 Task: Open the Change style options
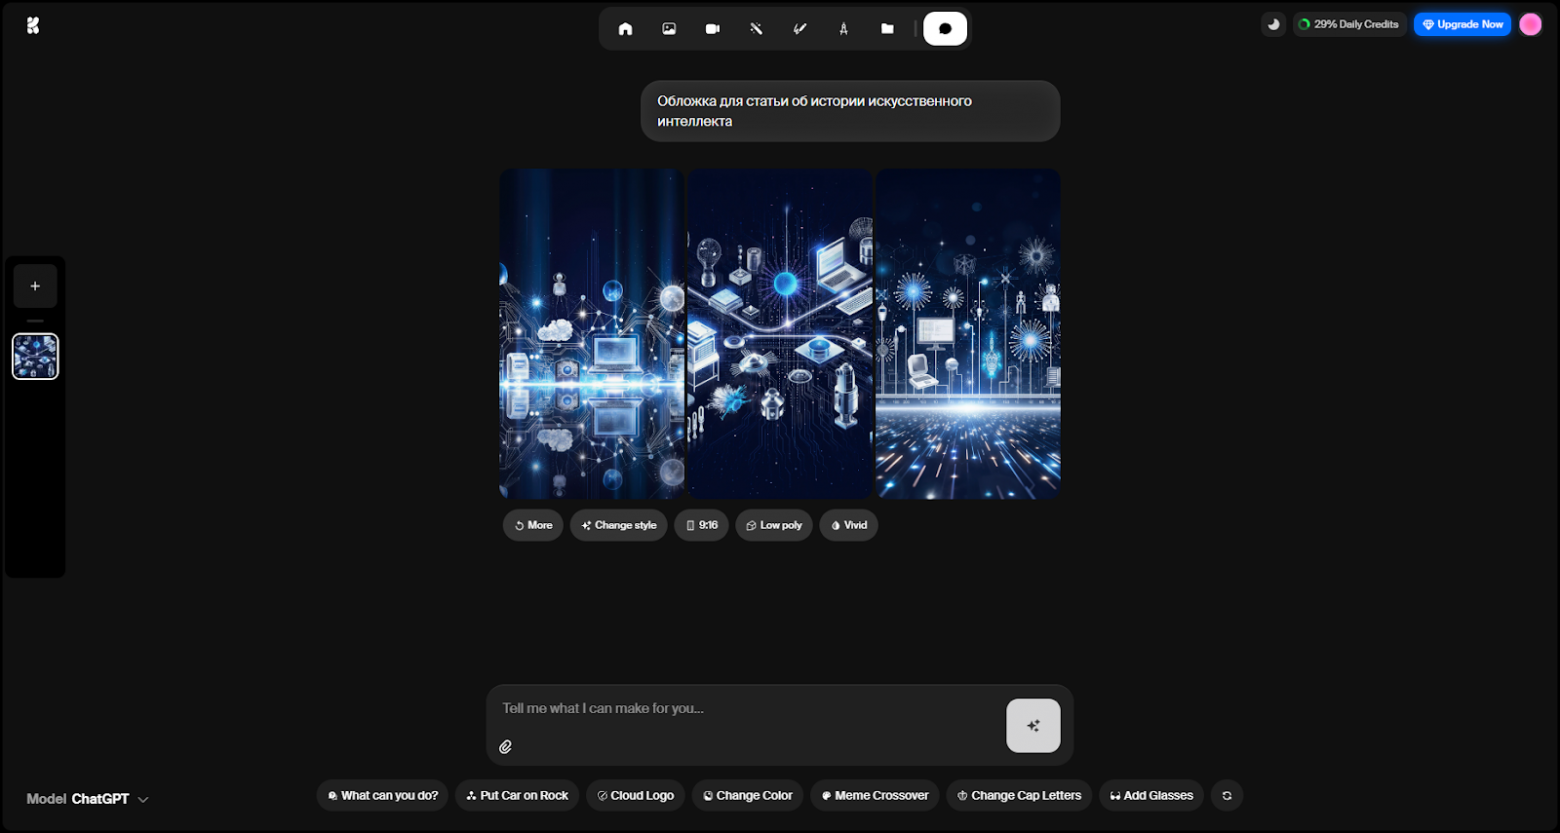[x=618, y=525]
